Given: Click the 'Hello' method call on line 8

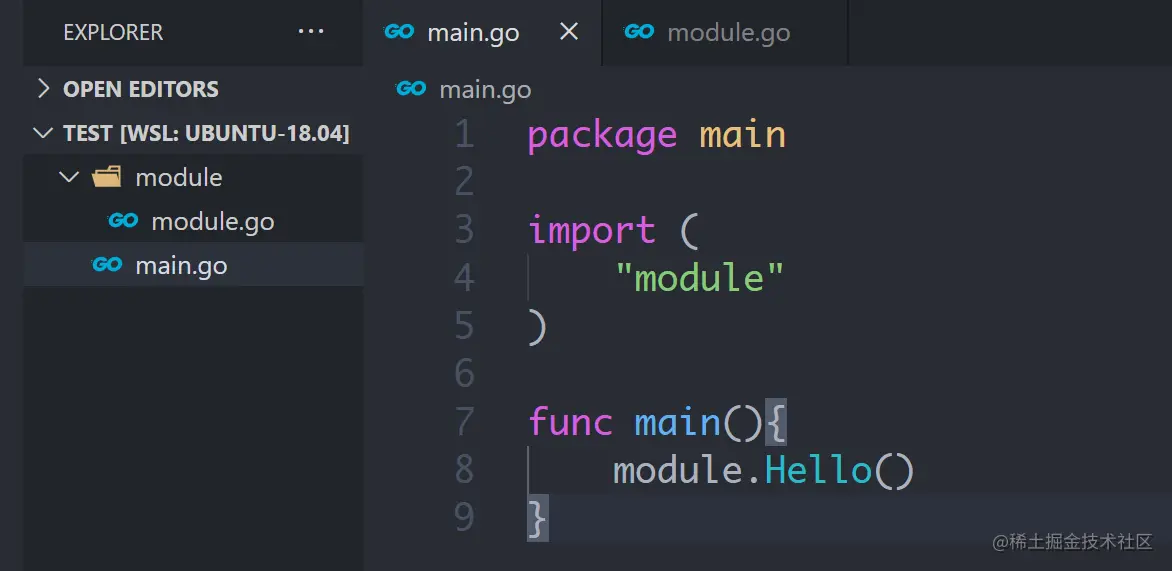Looking at the screenshot, I should pos(818,469).
